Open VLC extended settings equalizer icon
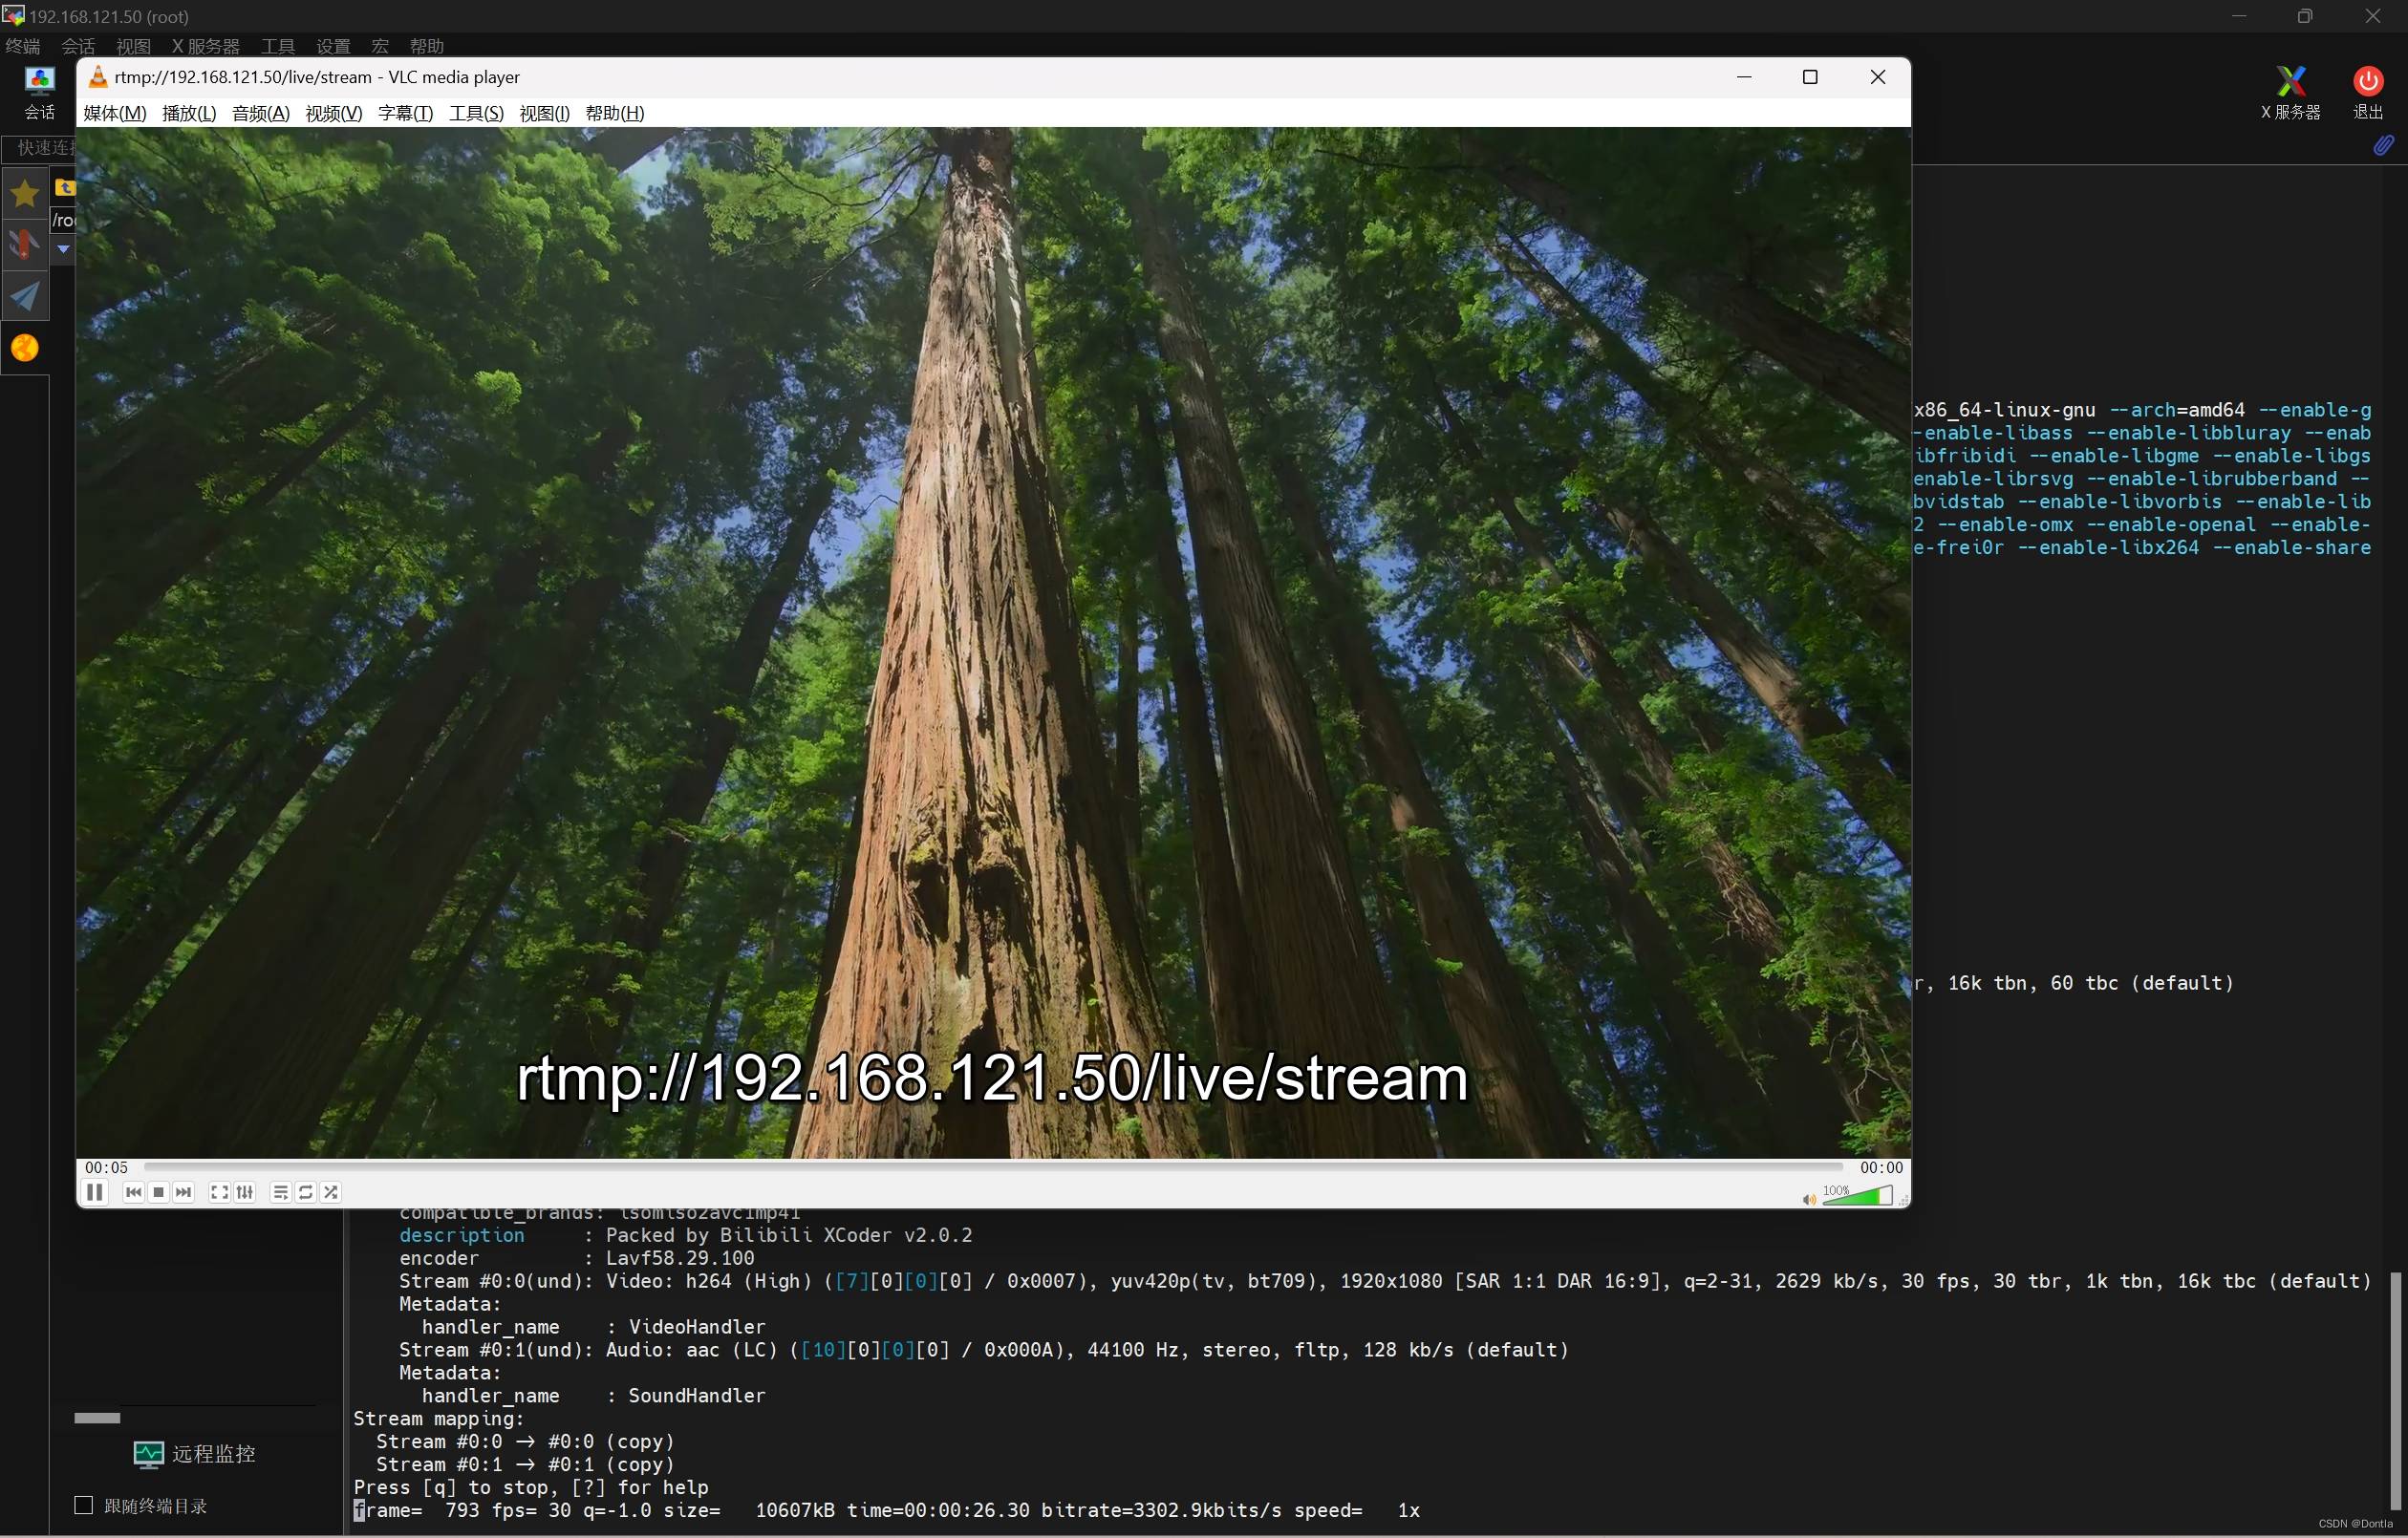Image resolution: width=2408 pixels, height=1538 pixels. (x=244, y=1192)
